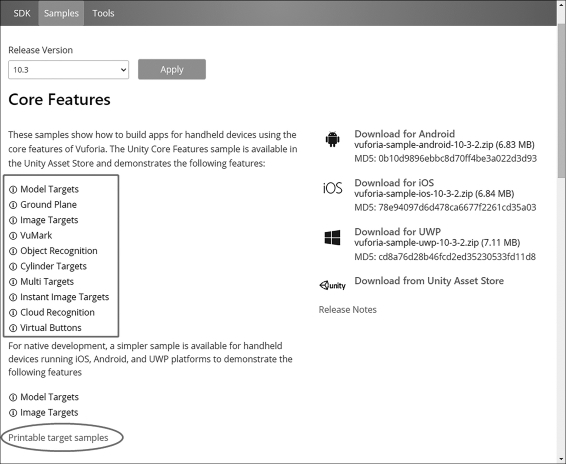Click the Object Recognition feature text

pos(59,251)
